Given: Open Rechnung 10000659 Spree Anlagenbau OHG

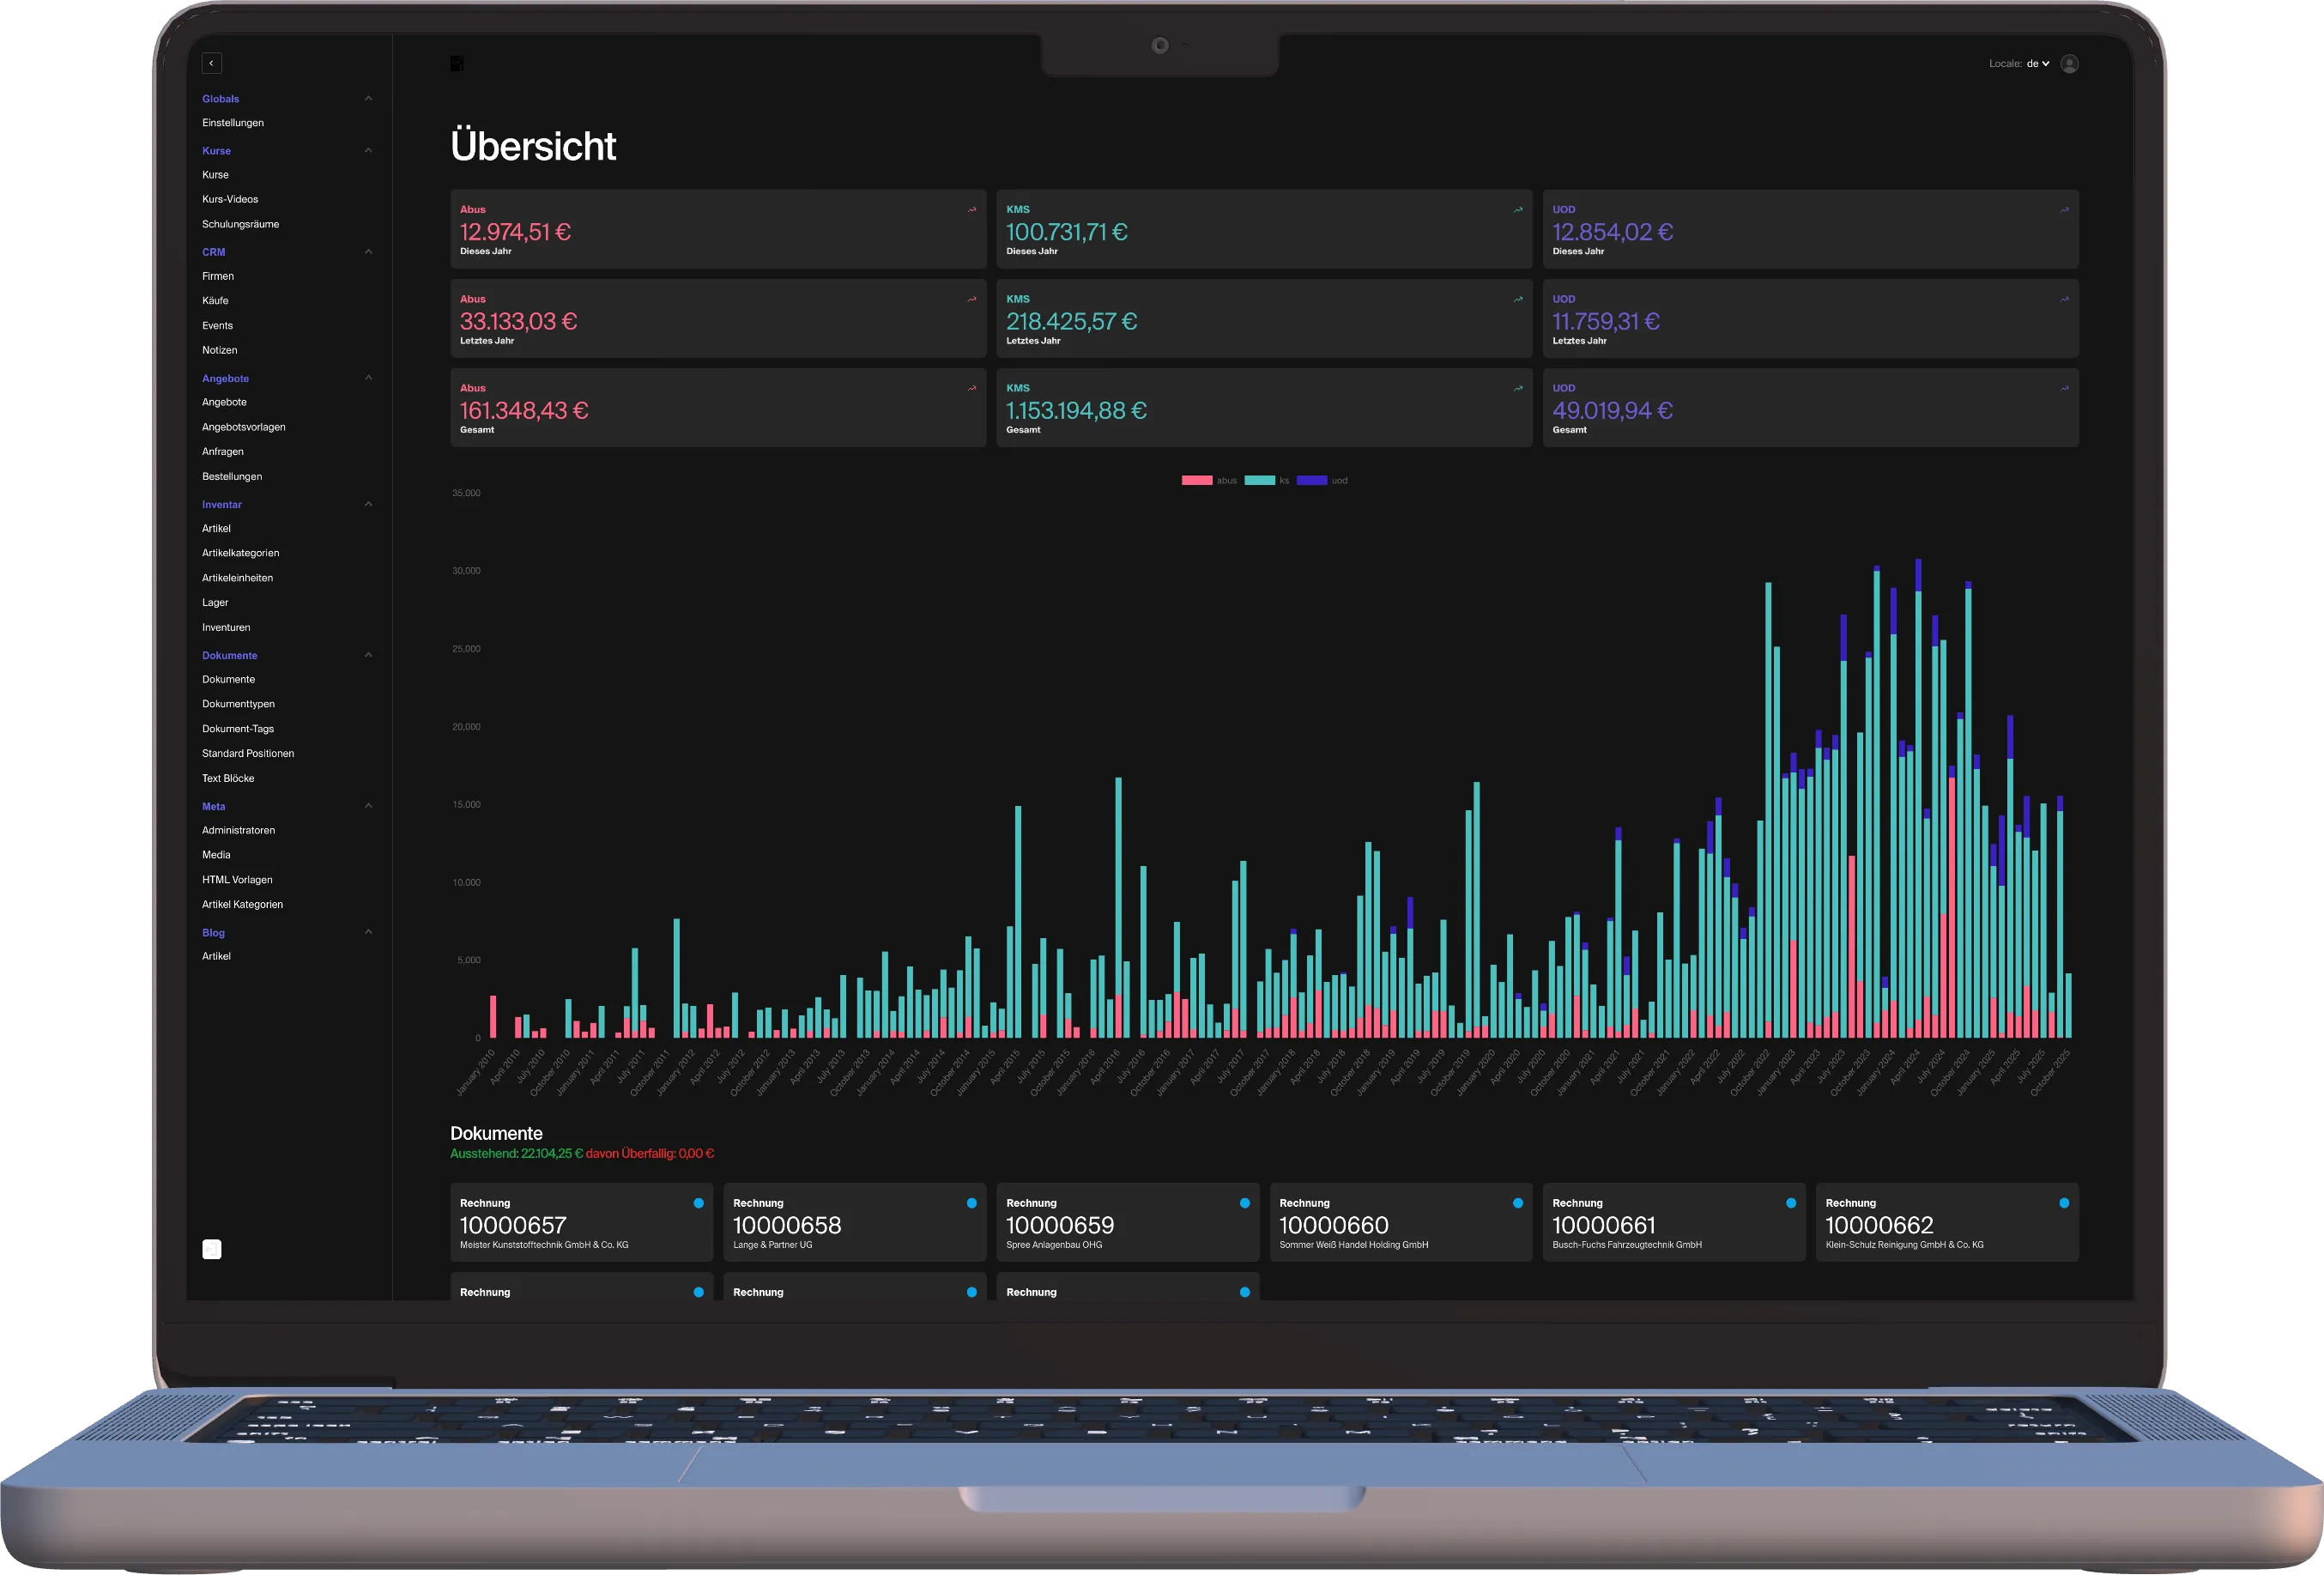Looking at the screenshot, I should tap(1128, 1222).
